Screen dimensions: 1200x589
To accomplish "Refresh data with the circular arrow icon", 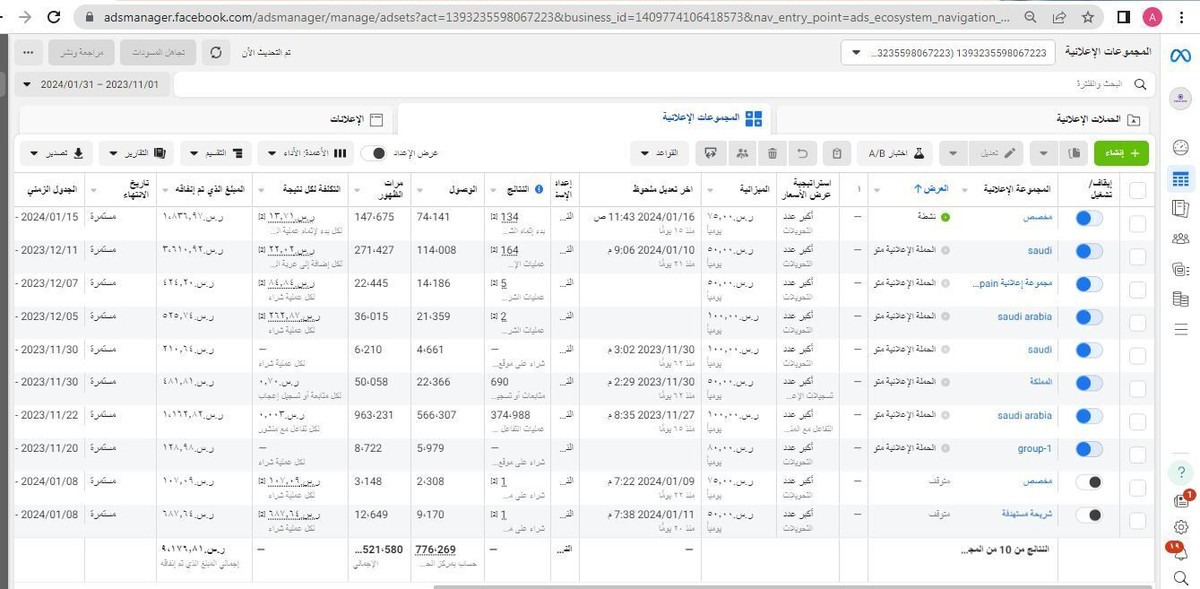I will tap(216, 52).
